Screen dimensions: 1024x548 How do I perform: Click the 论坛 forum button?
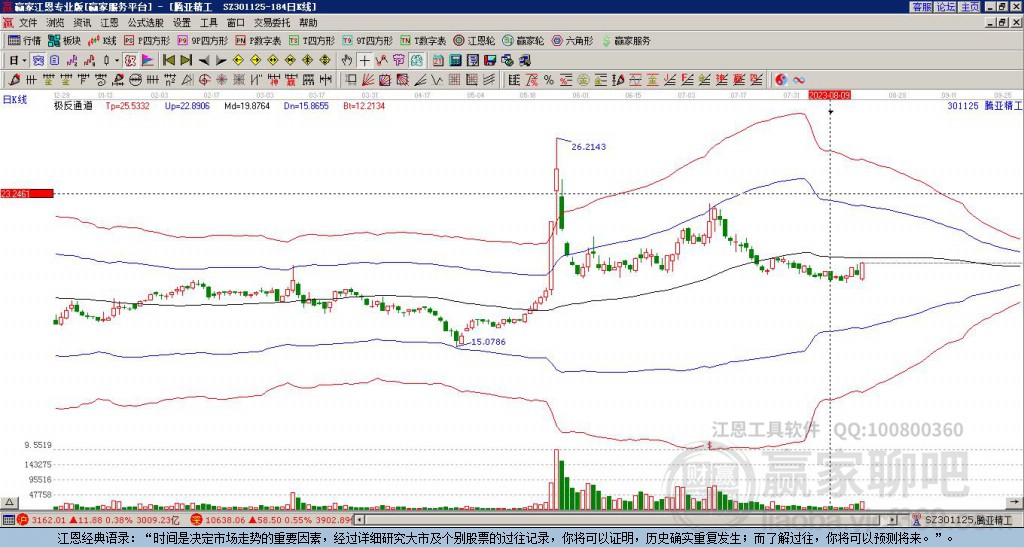pyautogui.click(x=946, y=7)
